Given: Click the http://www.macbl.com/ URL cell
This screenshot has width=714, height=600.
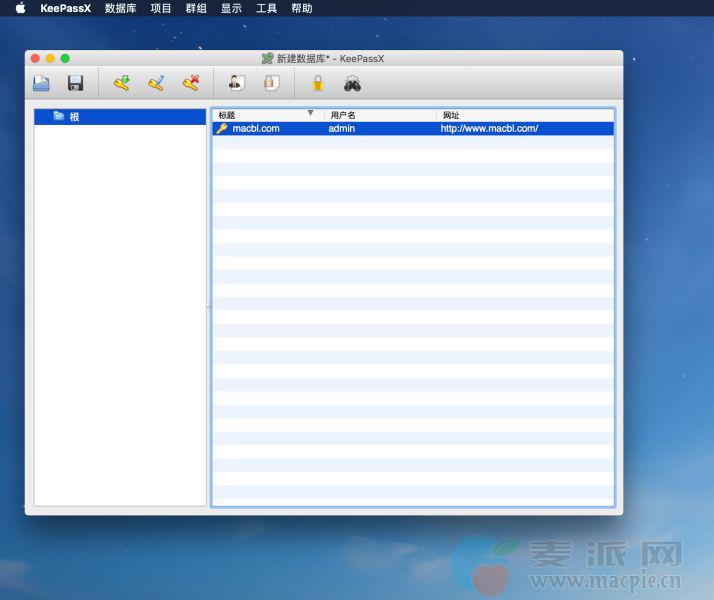Looking at the screenshot, I should click(489, 129).
